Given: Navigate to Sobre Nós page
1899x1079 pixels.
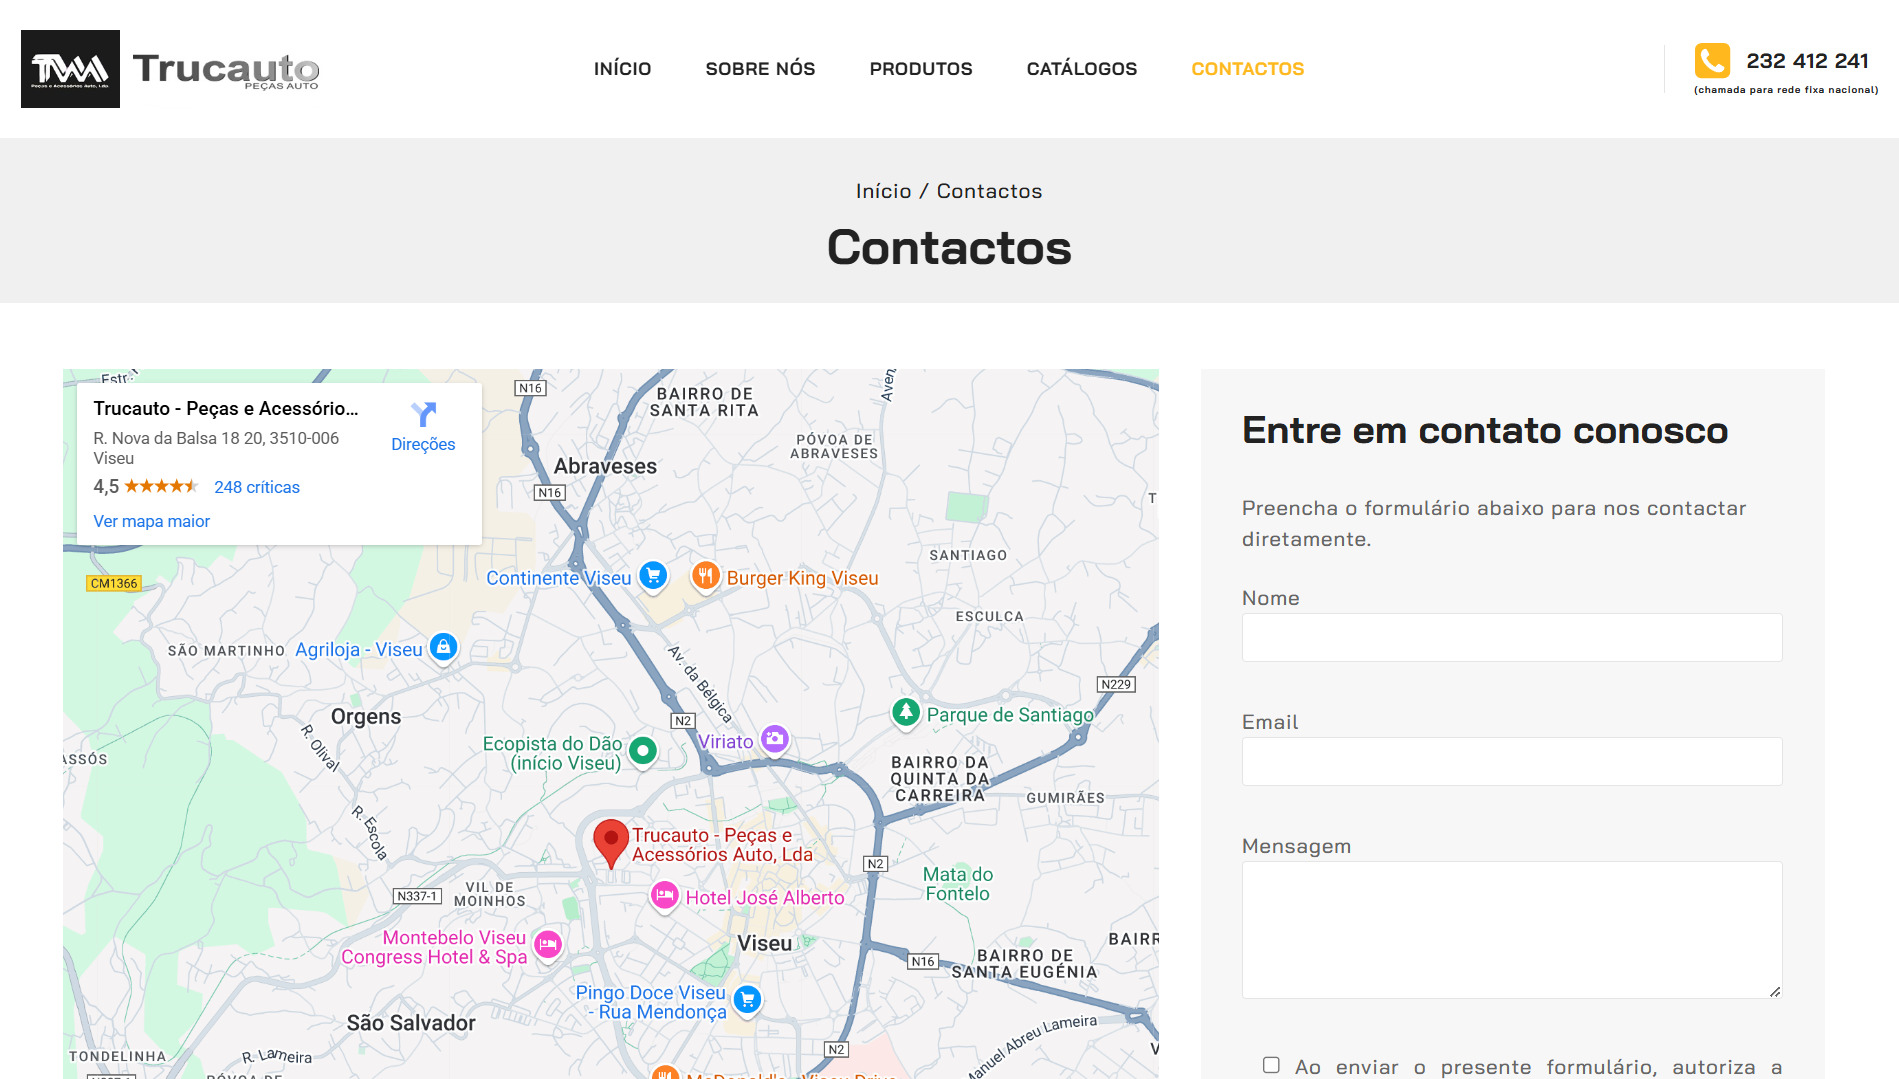Looking at the screenshot, I should click(760, 69).
